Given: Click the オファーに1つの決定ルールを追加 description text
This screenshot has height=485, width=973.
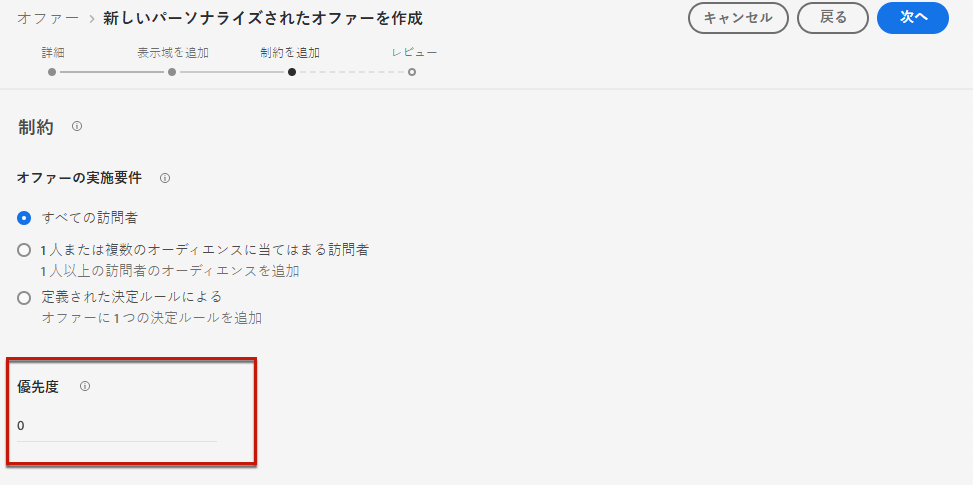Looking at the screenshot, I should click(151, 319).
